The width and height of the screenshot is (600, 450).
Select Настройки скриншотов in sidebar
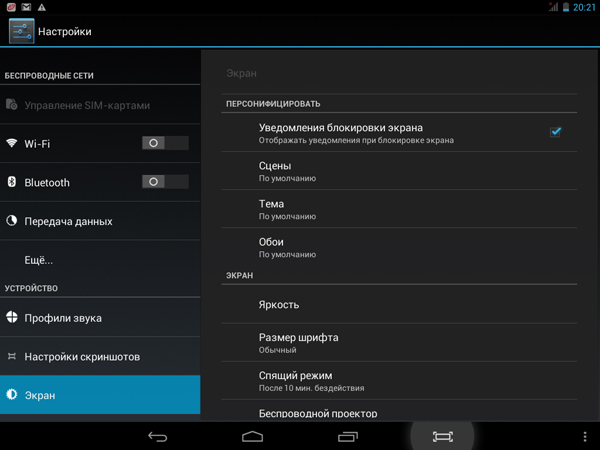tap(100, 357)
